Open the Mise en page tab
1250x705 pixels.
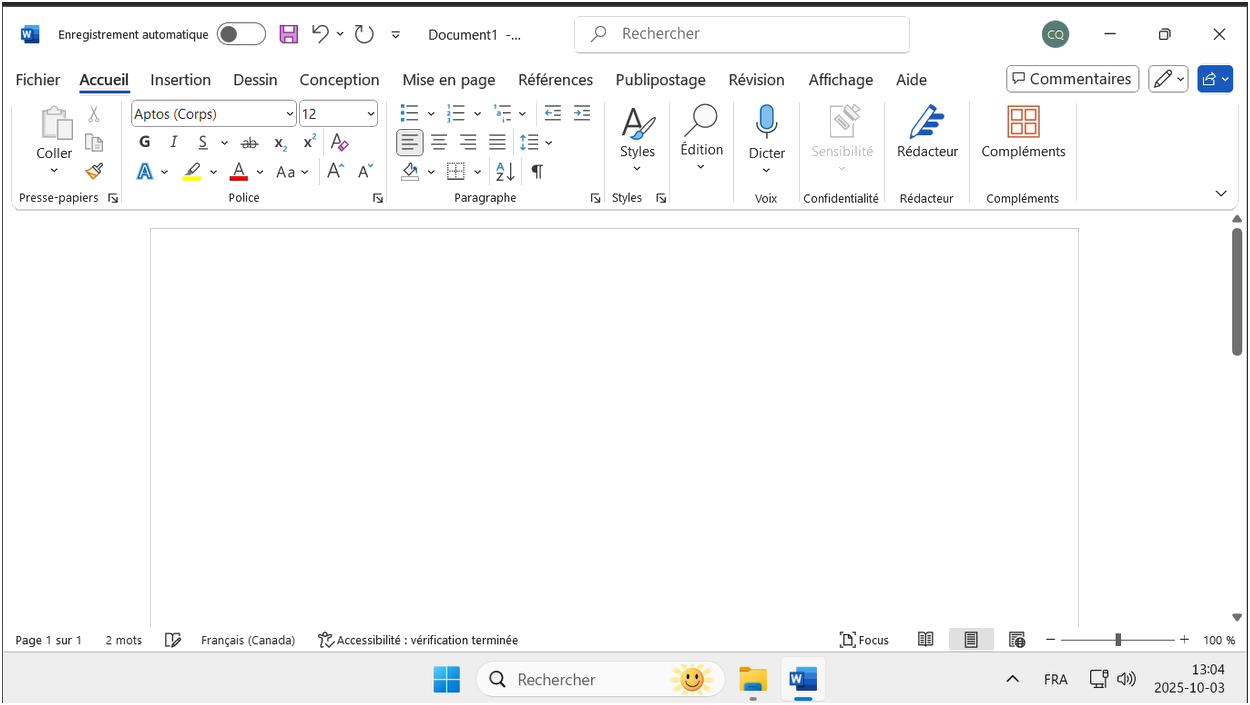448,80
